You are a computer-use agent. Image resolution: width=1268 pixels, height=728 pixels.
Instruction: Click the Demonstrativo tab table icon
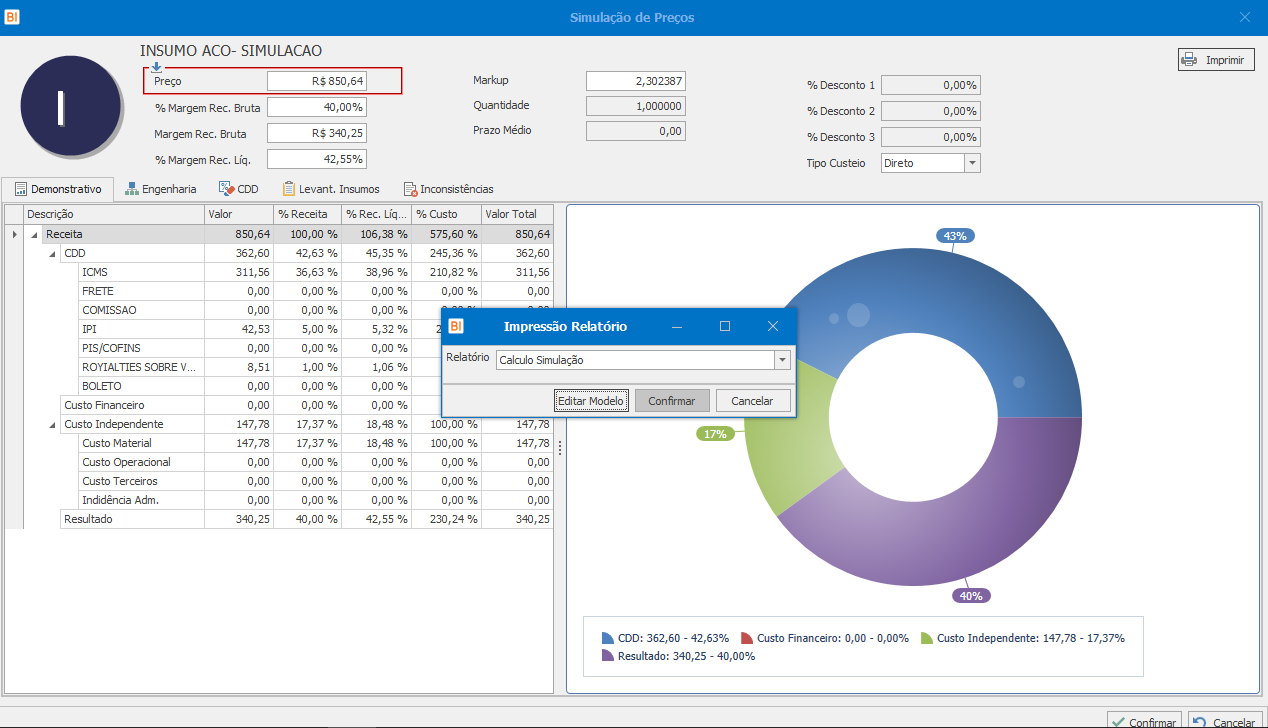pos(20,188)
